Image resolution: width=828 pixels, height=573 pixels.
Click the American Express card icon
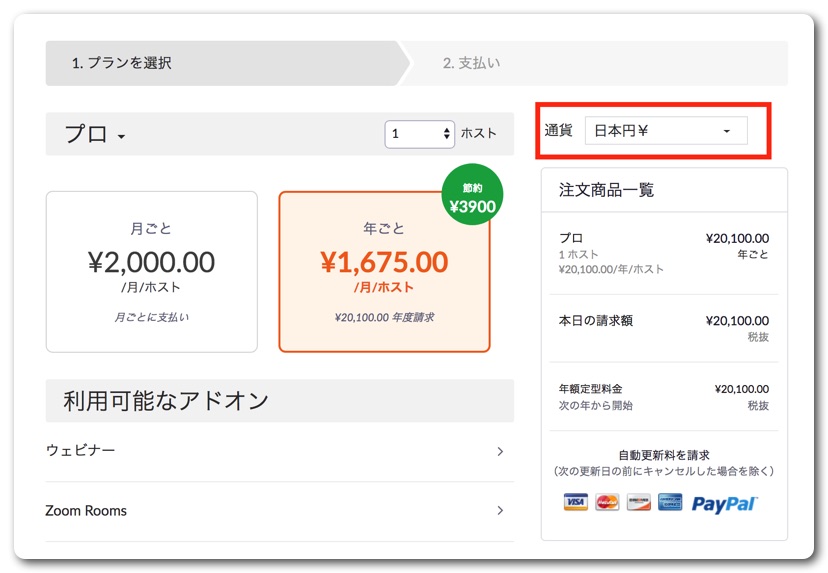click(x=670, y=502)
